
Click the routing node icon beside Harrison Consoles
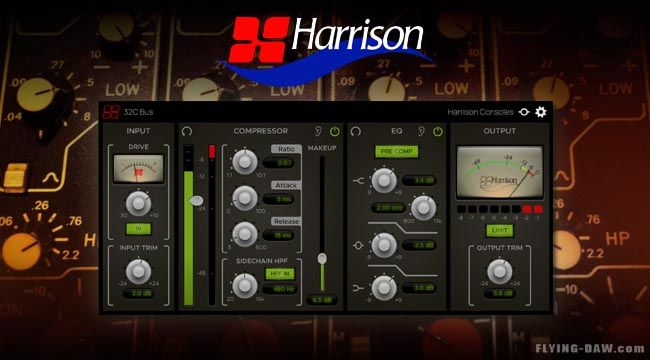524,112
